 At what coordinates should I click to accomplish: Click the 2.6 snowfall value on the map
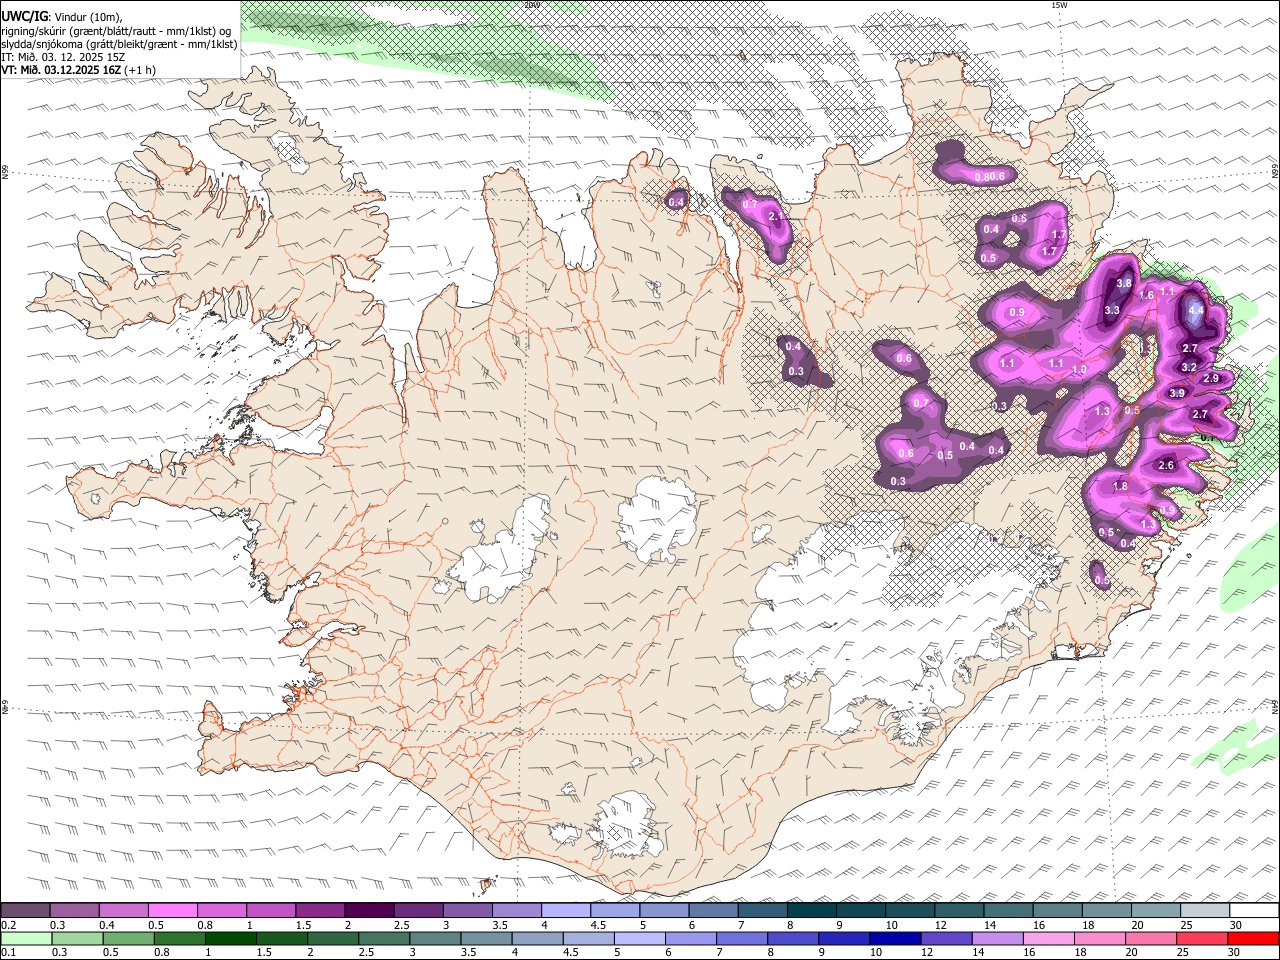coord(1166,465)
